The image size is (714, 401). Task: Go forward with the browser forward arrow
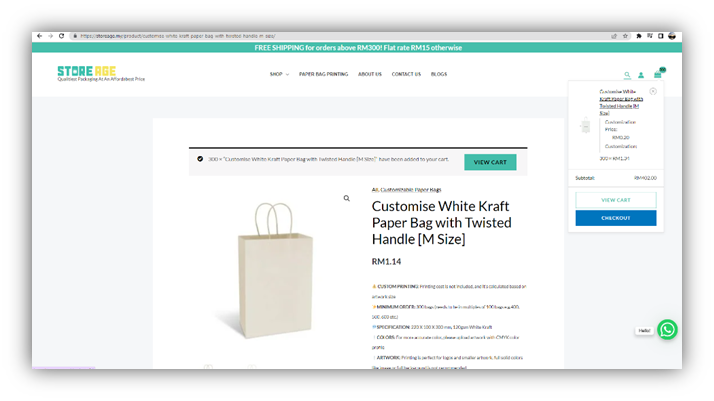click(51, 36)
